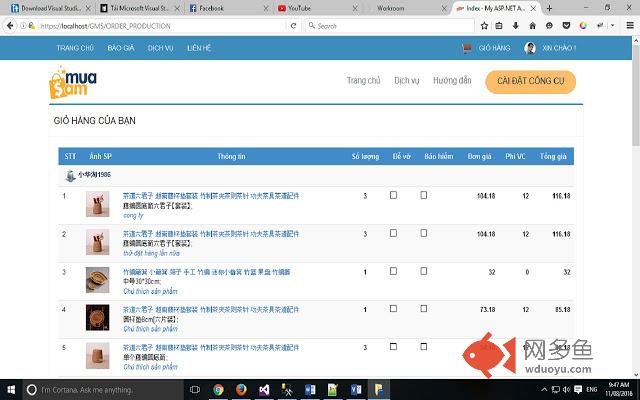Screen dimensions: 640x400
Task: Click the CÀI ĐẶT CÔNG CỤ button
Action: pos(531,82)
